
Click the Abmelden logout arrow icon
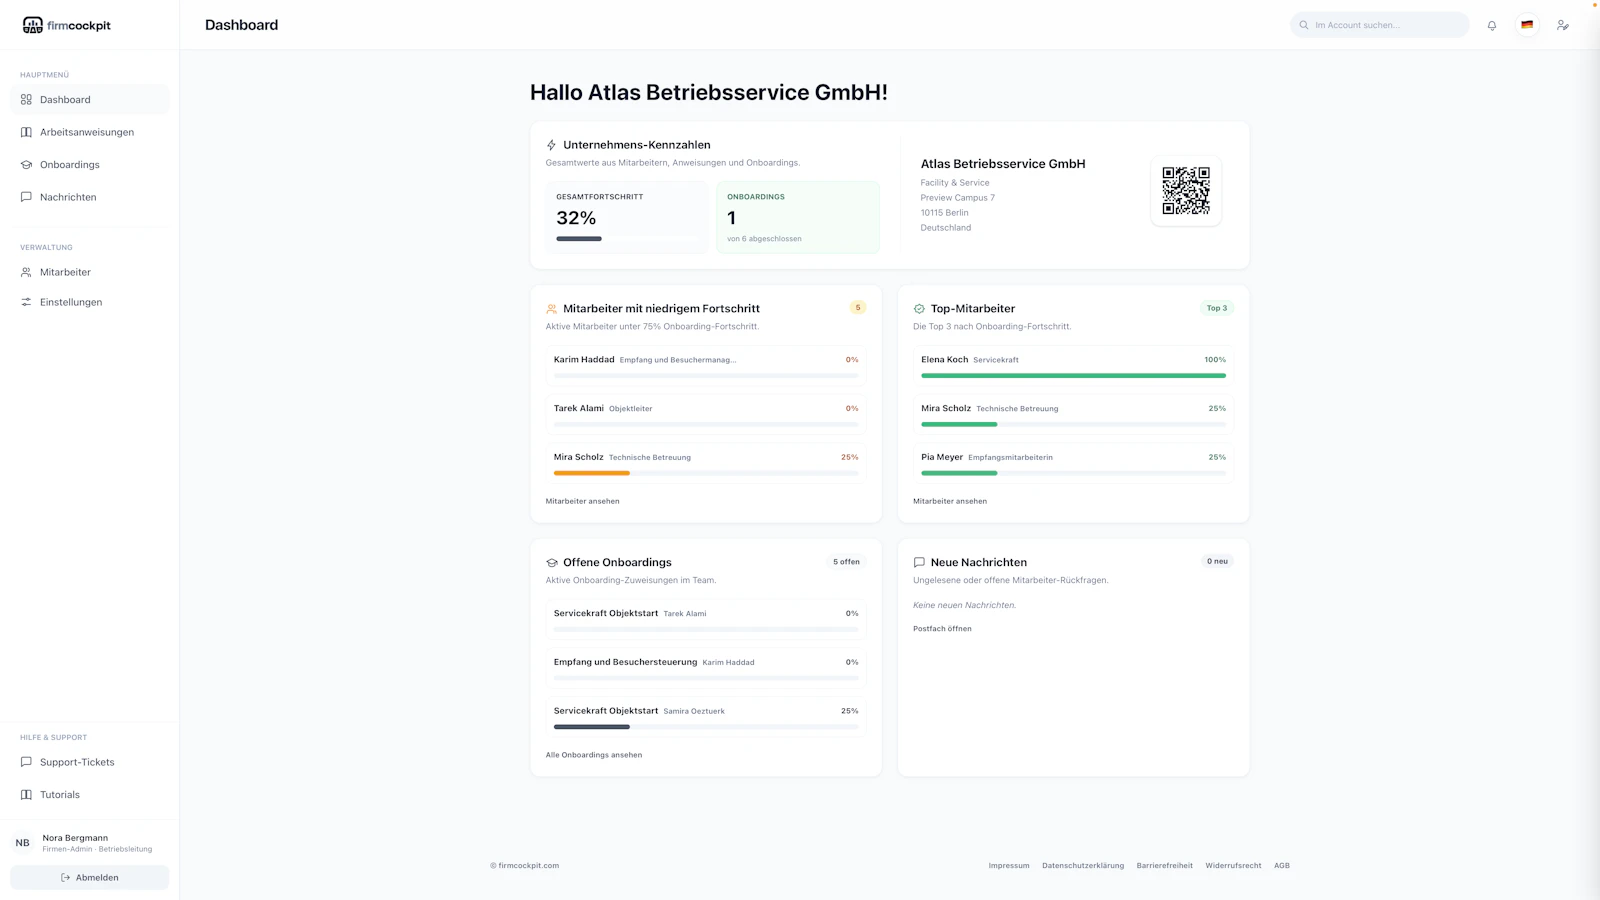65,878
